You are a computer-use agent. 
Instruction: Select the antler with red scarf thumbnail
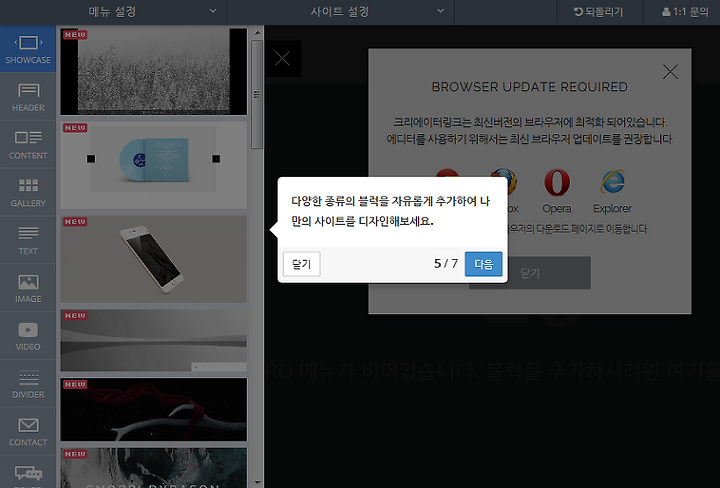[154, 409]
